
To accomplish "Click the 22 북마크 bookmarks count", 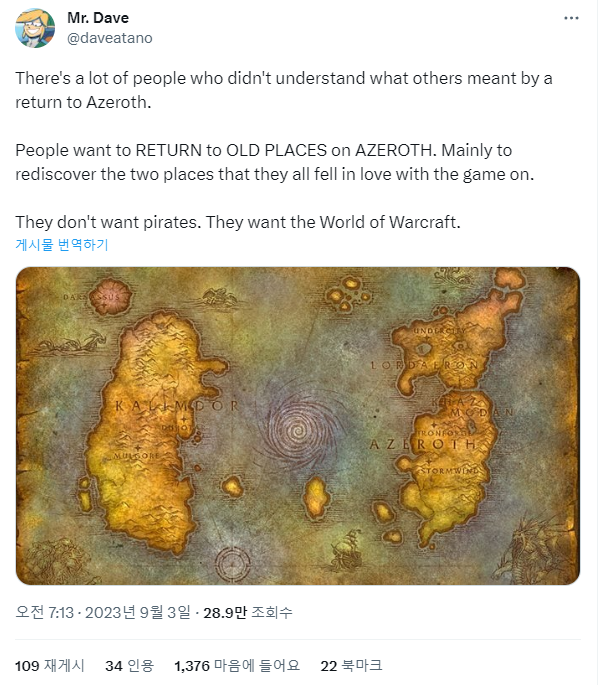I will (351, 666).
